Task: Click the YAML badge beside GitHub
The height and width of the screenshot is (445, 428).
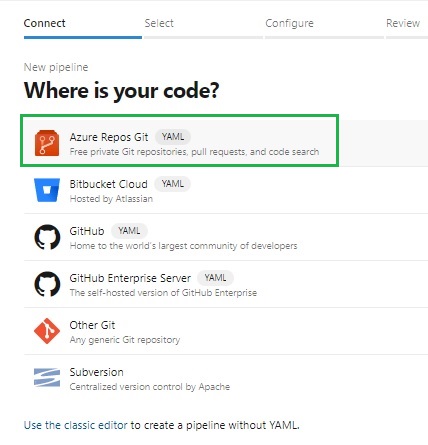Action: [129, 231]
